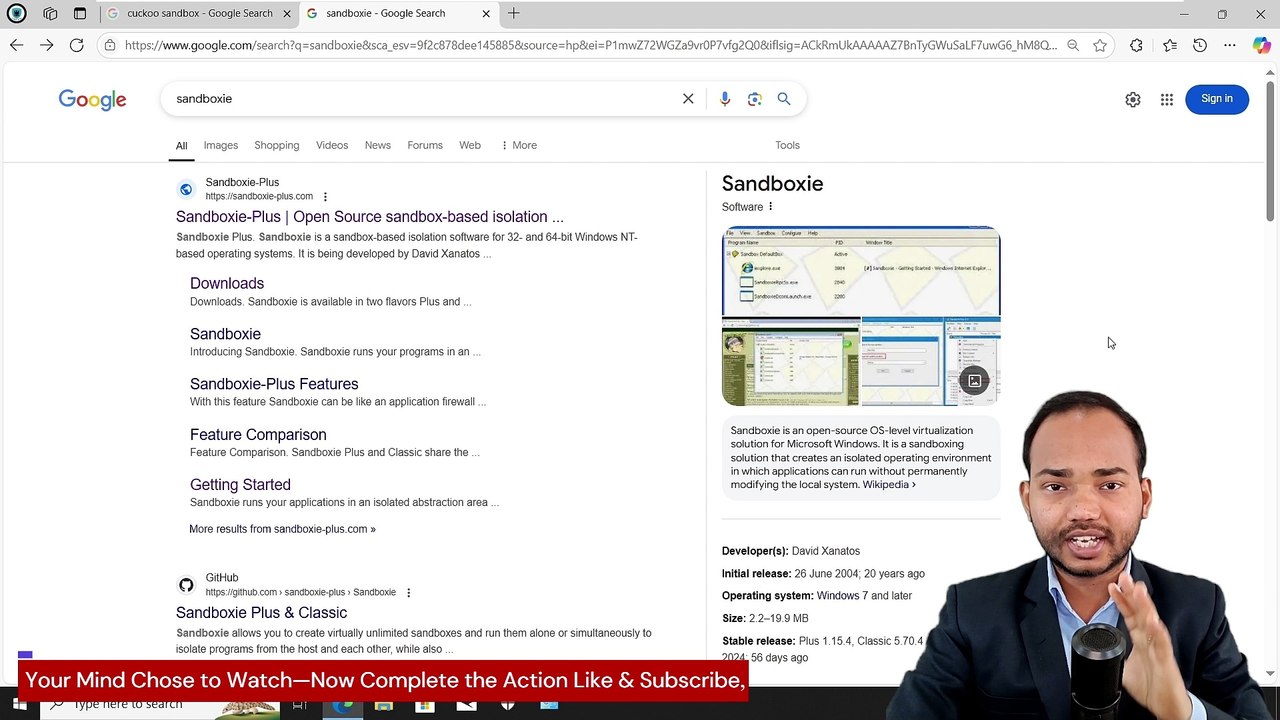Close the cuckoo sandbox tab
The width and height of the screenshot is (1280, 720).
click(x=287, y=13)
